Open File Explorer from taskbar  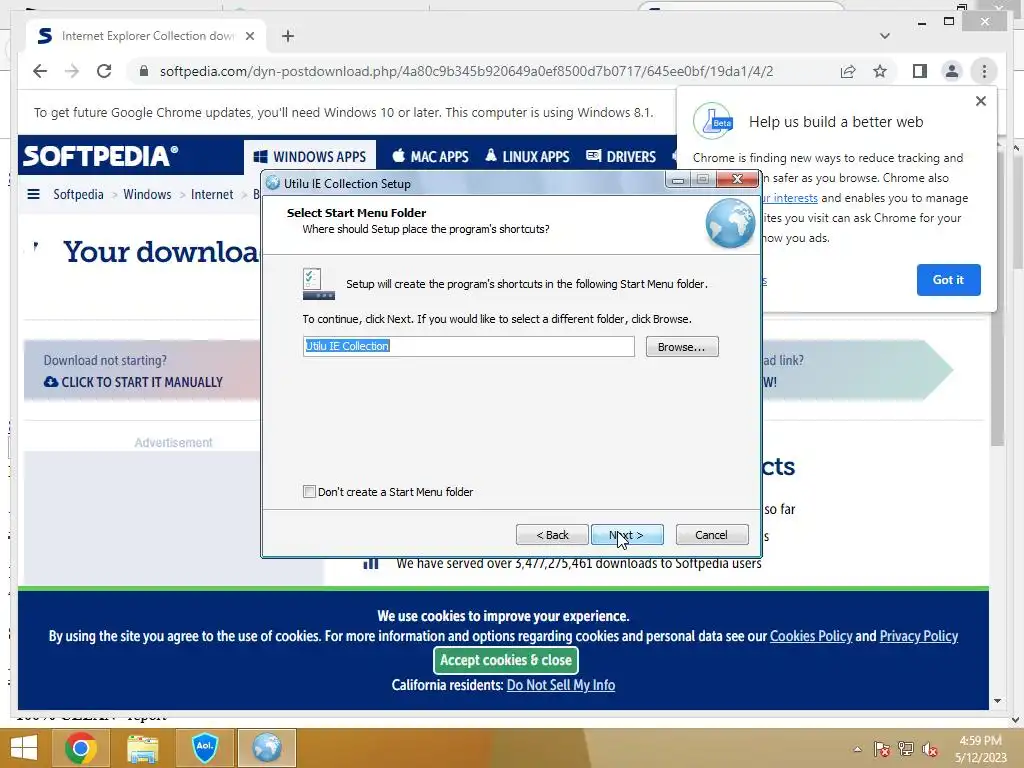(142, 748)
